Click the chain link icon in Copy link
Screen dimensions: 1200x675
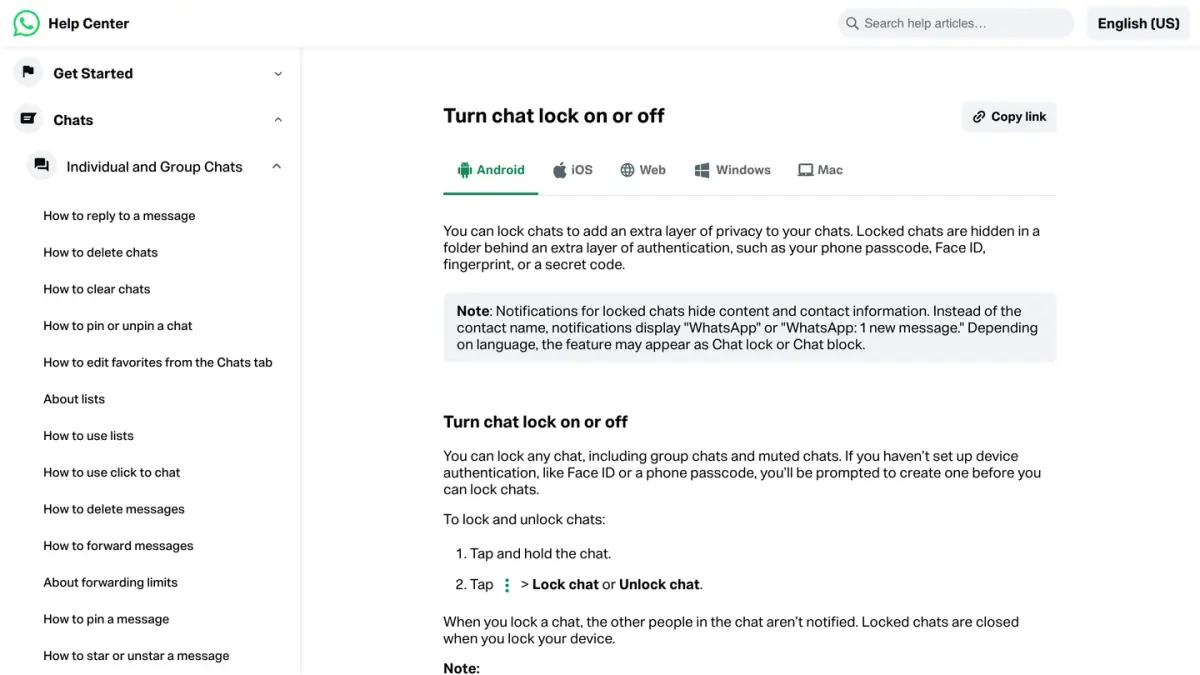pos(979,117)
